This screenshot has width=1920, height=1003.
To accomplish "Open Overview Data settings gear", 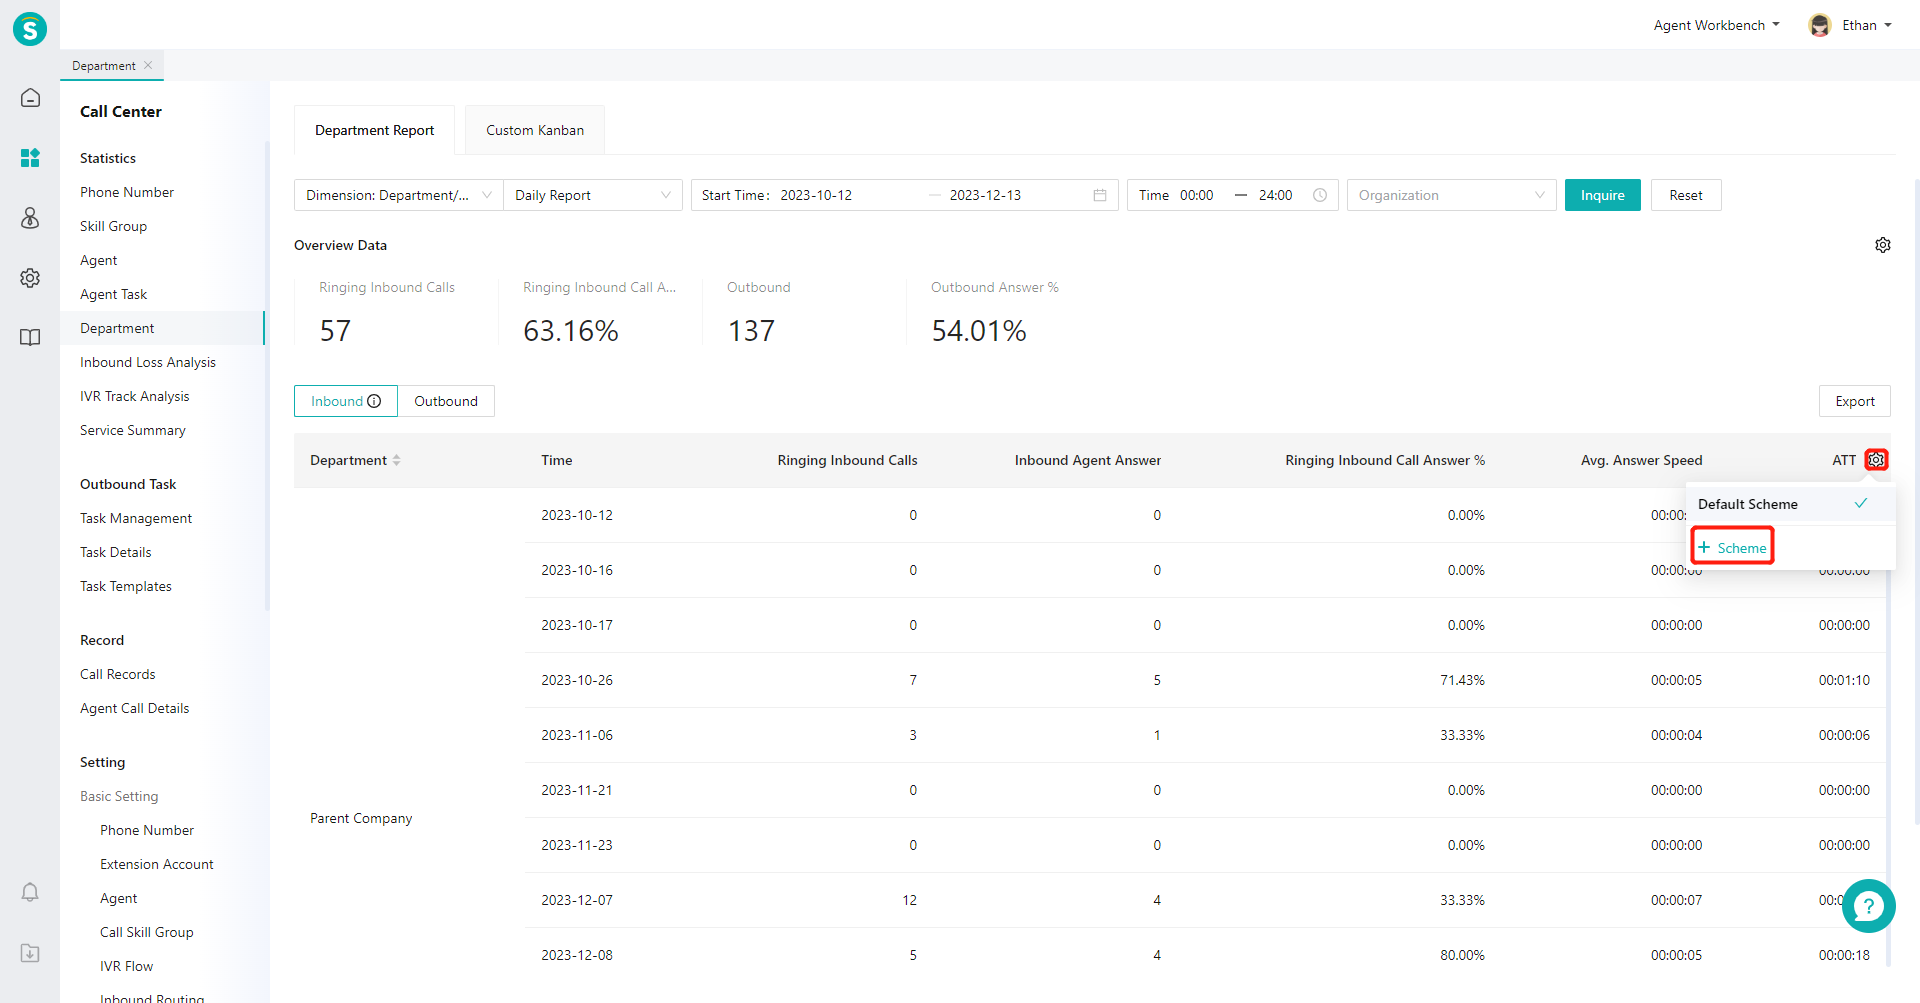I will (x=1883, y=245).
